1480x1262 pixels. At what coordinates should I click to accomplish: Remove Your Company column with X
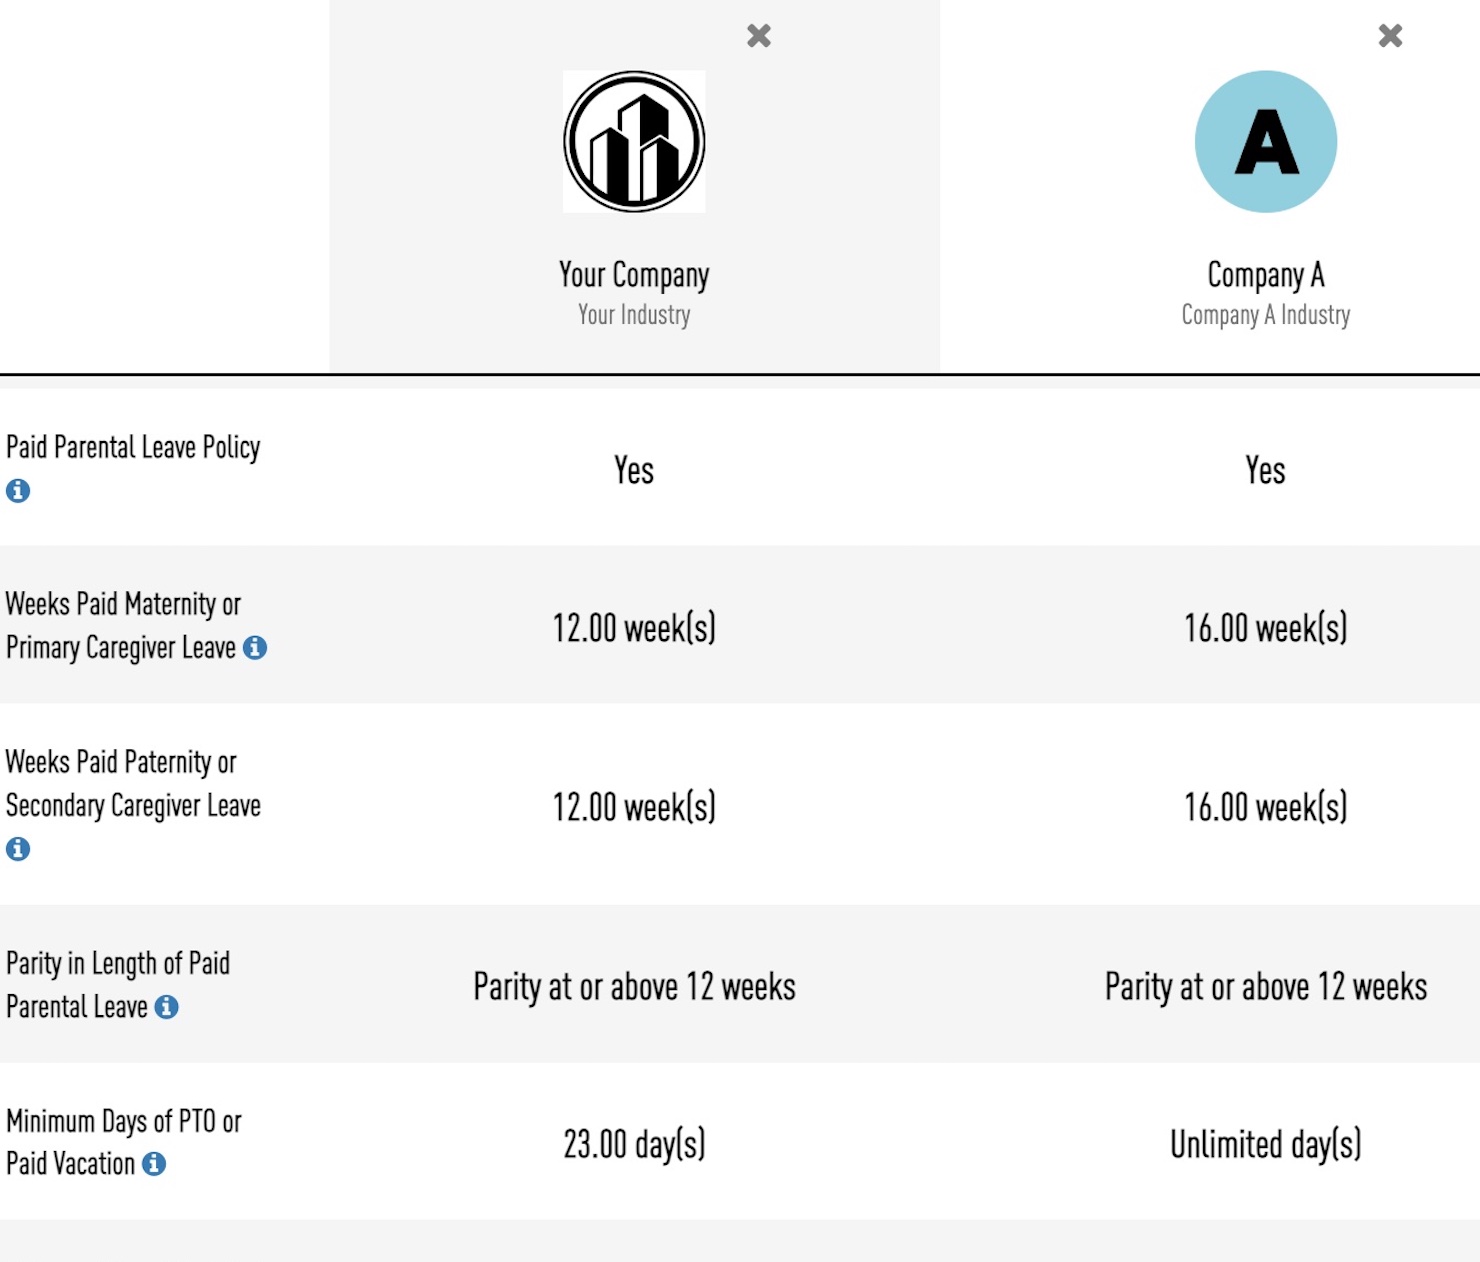click(x=759, y=36)
